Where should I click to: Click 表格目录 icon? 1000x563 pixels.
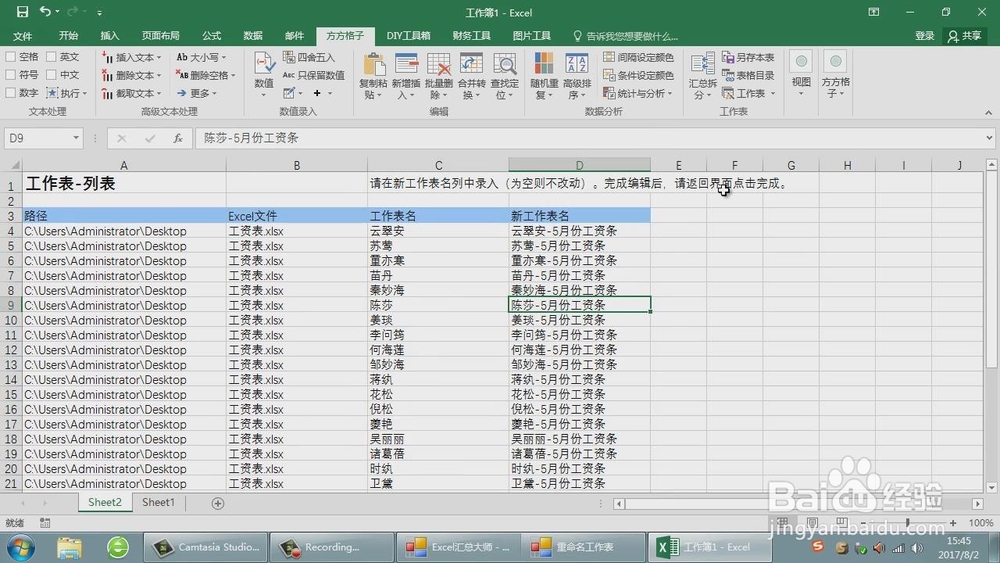(x=728, y=75)
